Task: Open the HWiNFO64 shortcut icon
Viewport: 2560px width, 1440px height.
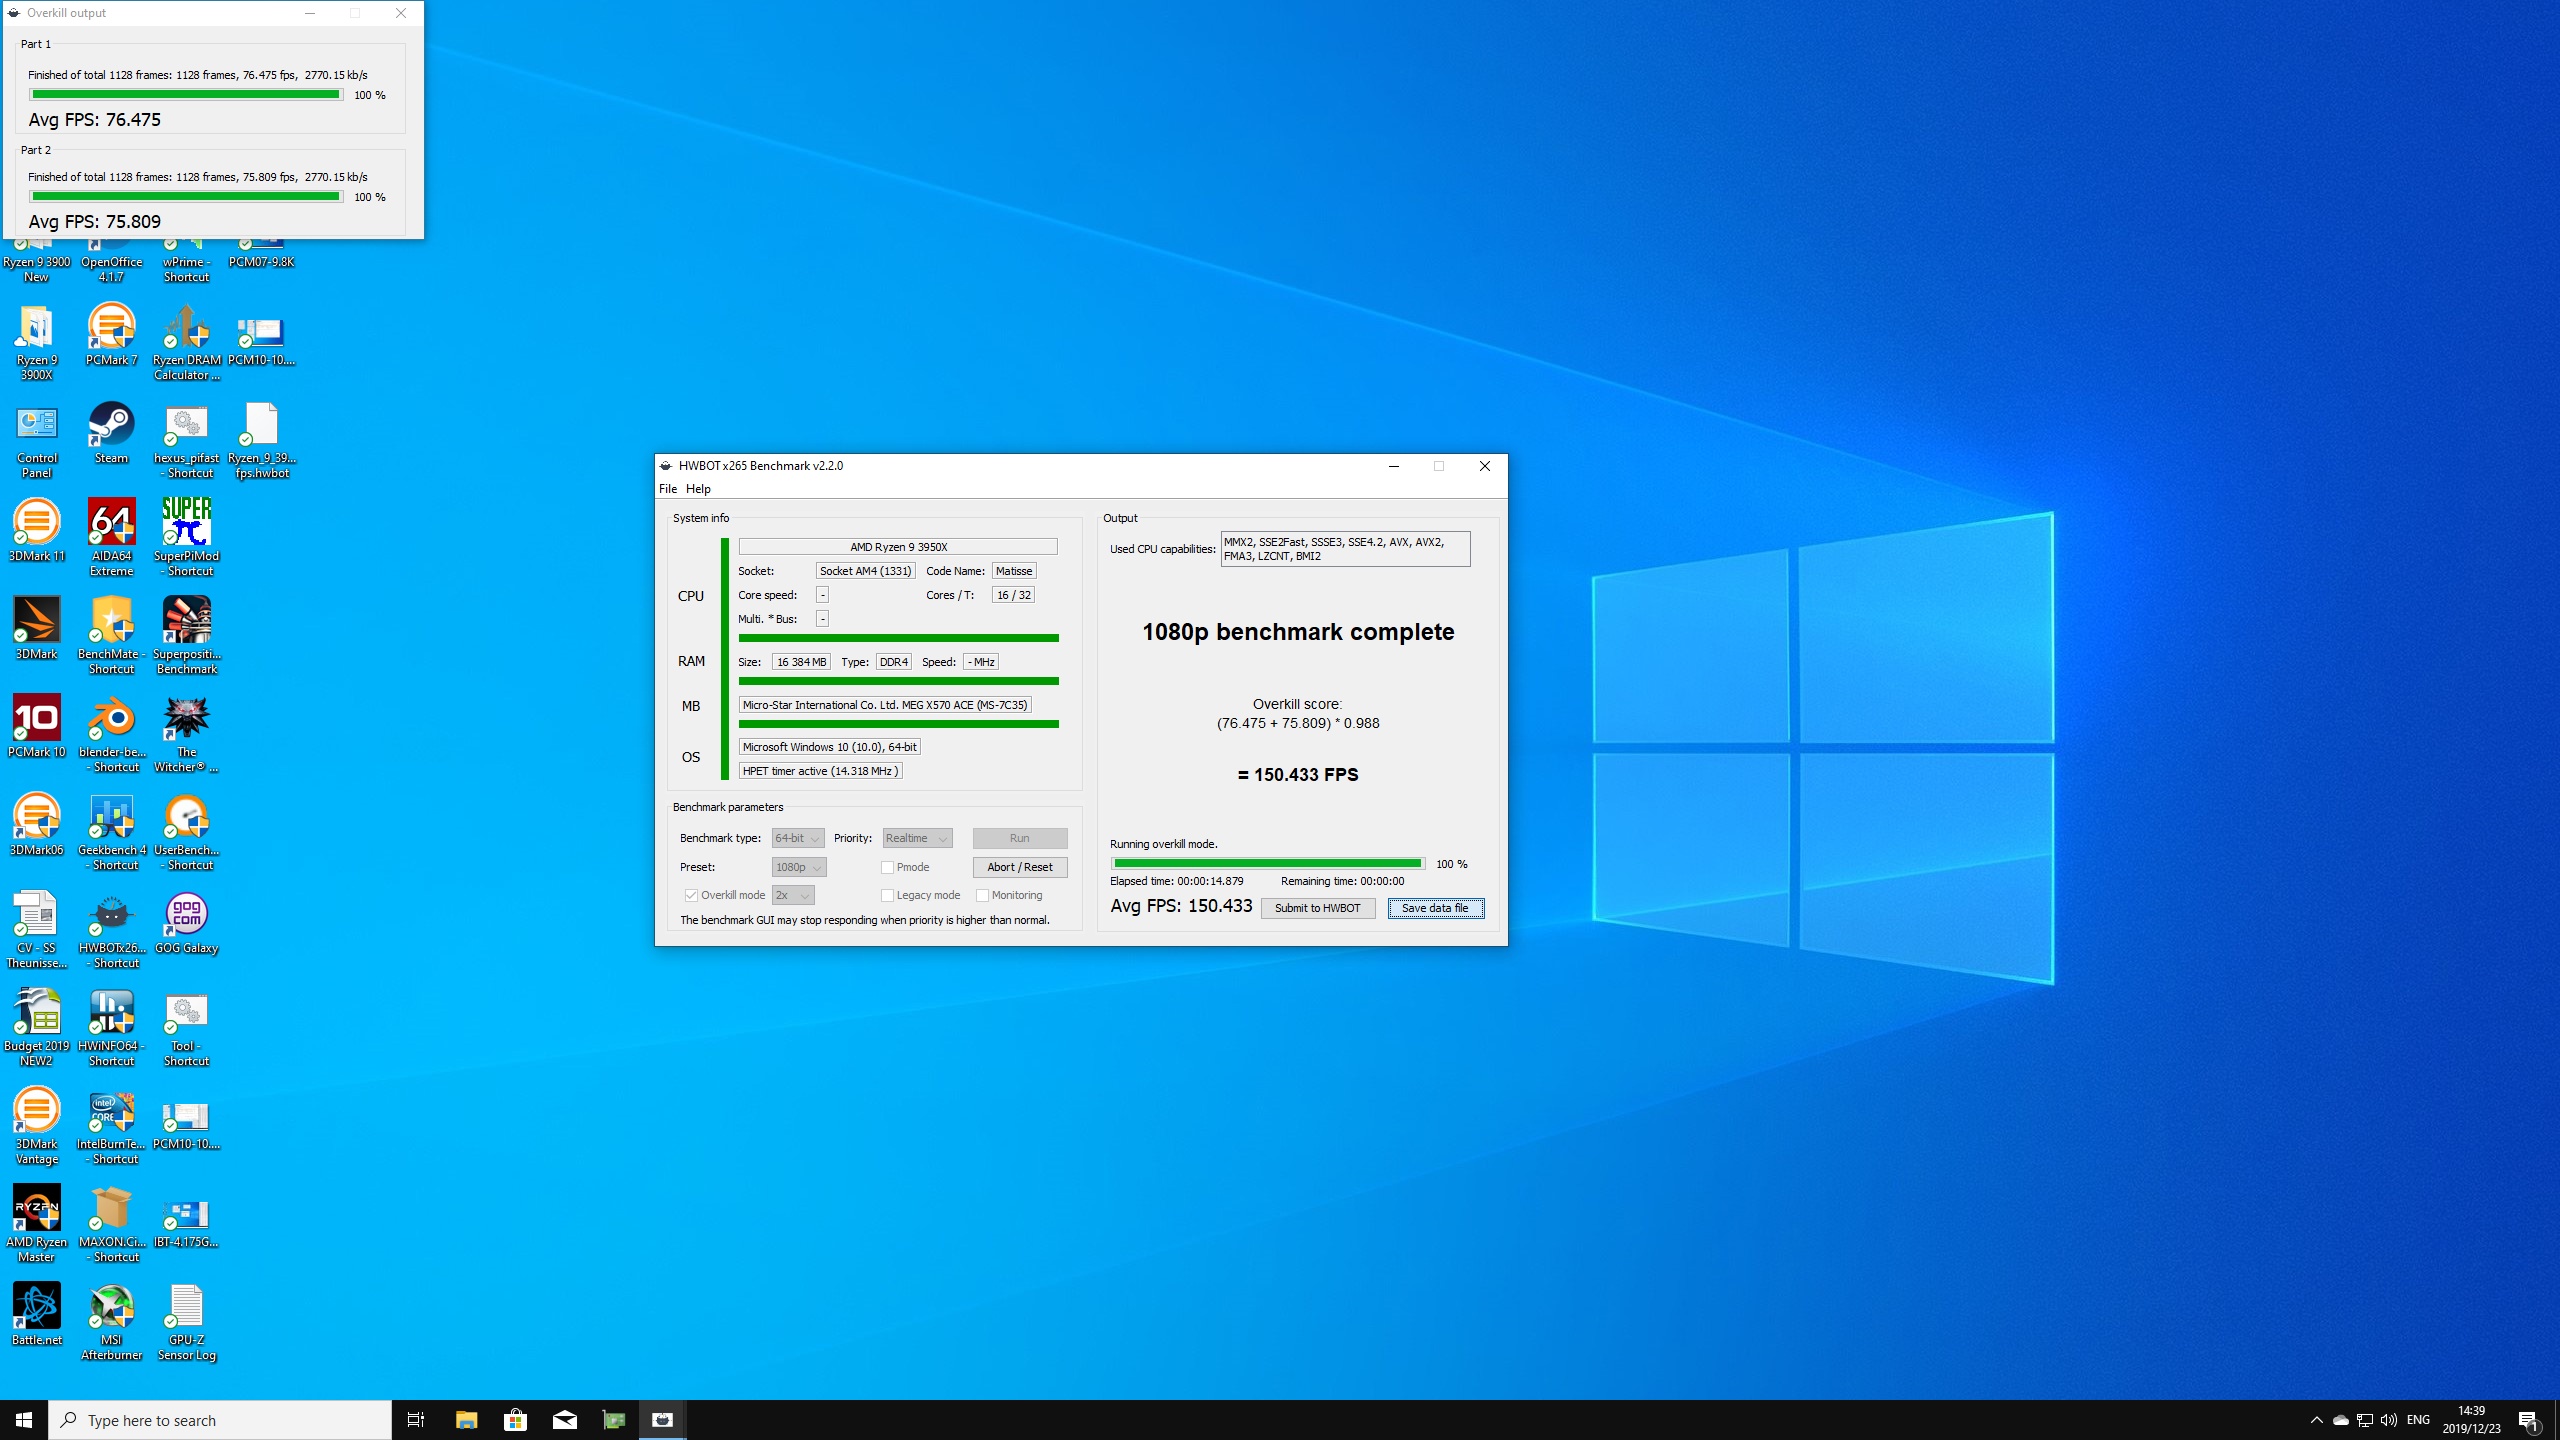Action: tap(111, 1029)
